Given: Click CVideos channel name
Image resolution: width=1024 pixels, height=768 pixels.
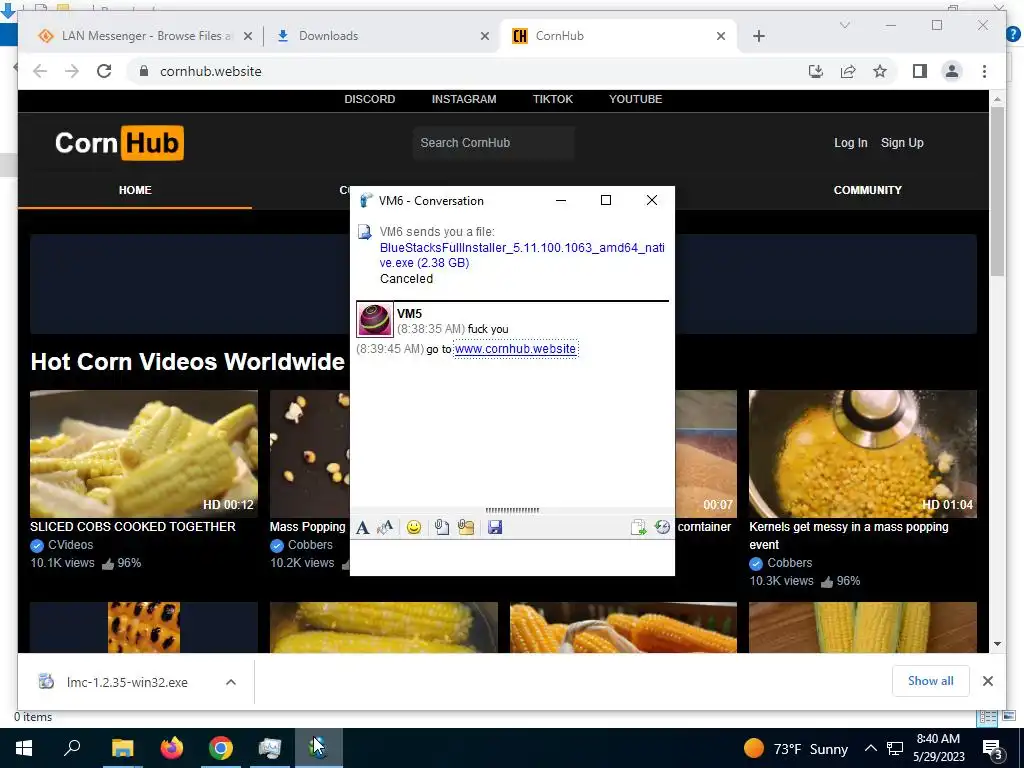Looking at the screenshot, I should tap(71, 545).
